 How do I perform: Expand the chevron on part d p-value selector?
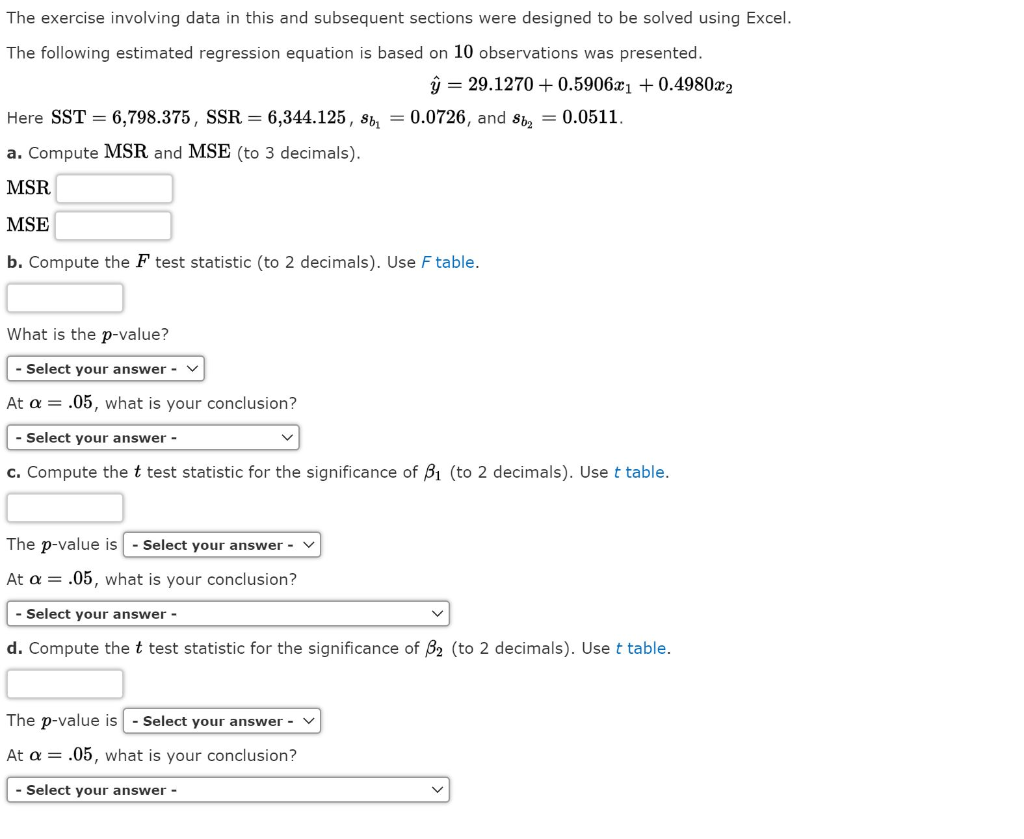tap(307, 720)
